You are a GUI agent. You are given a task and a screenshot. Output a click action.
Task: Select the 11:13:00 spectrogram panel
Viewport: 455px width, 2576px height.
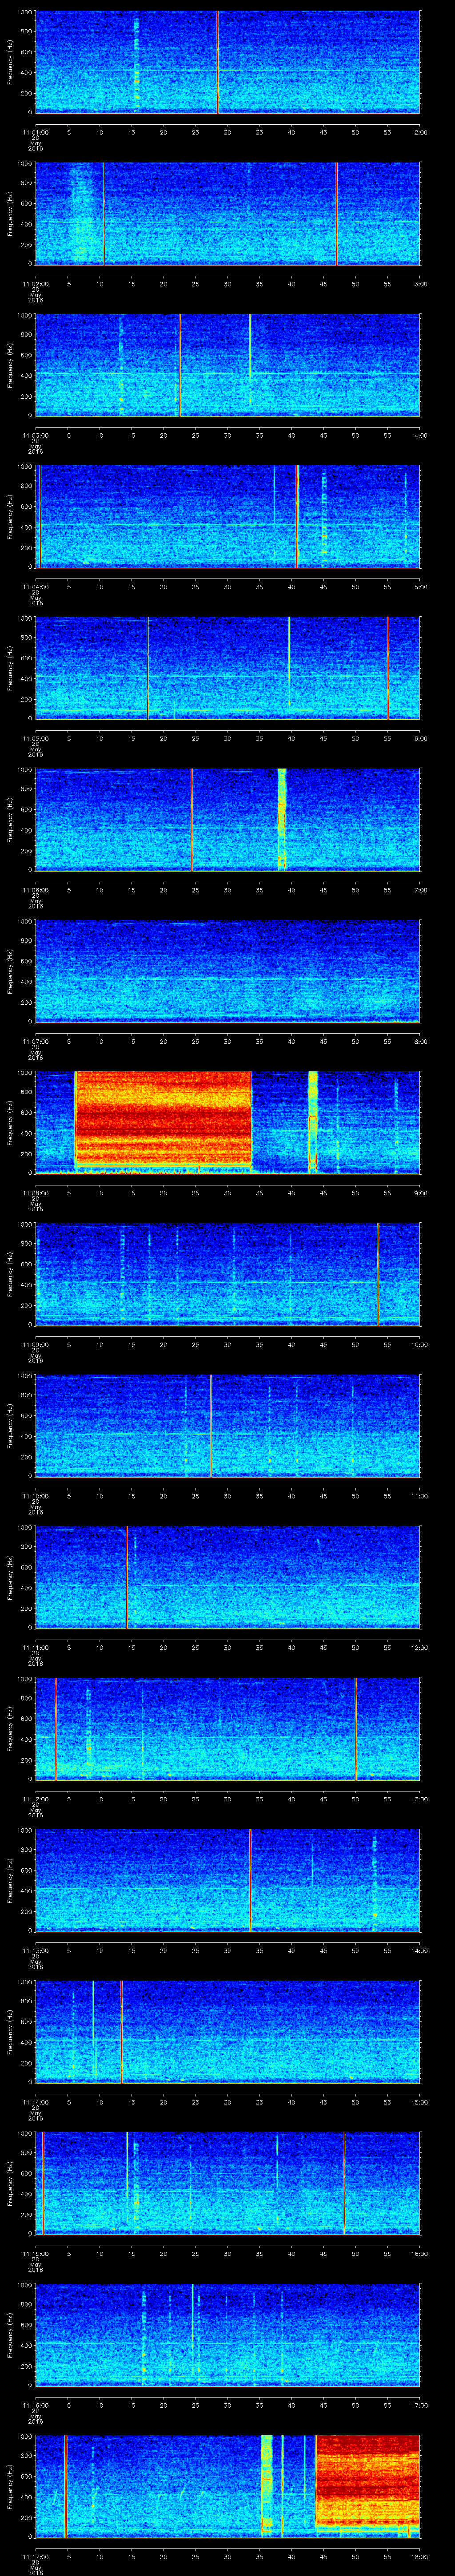228,1880
